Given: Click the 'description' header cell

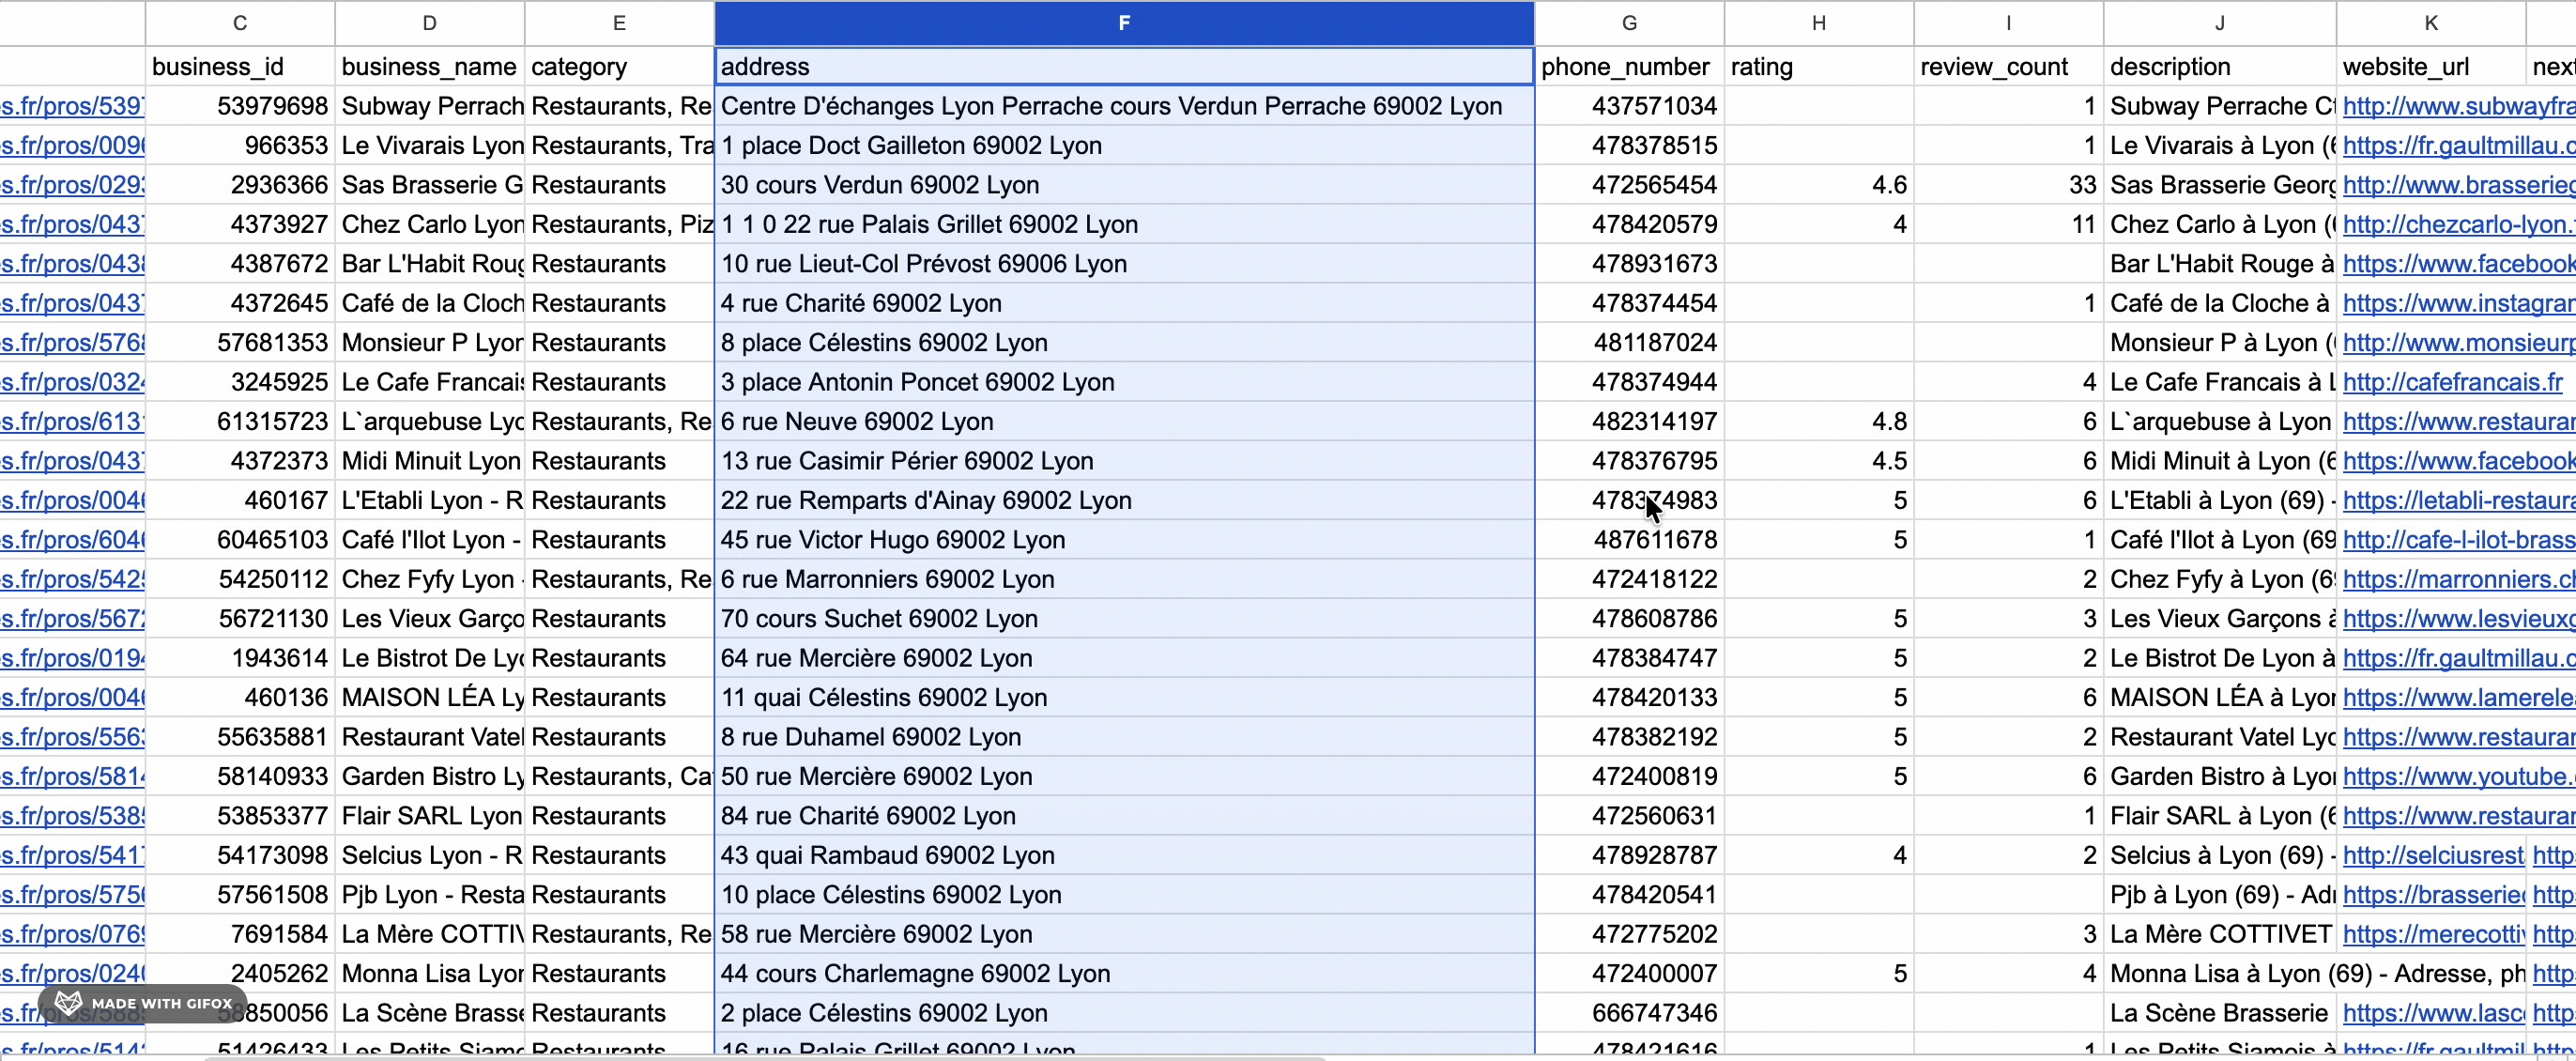Looking at the screenshot, I should pyautogui.click(x=2220, y=66).
